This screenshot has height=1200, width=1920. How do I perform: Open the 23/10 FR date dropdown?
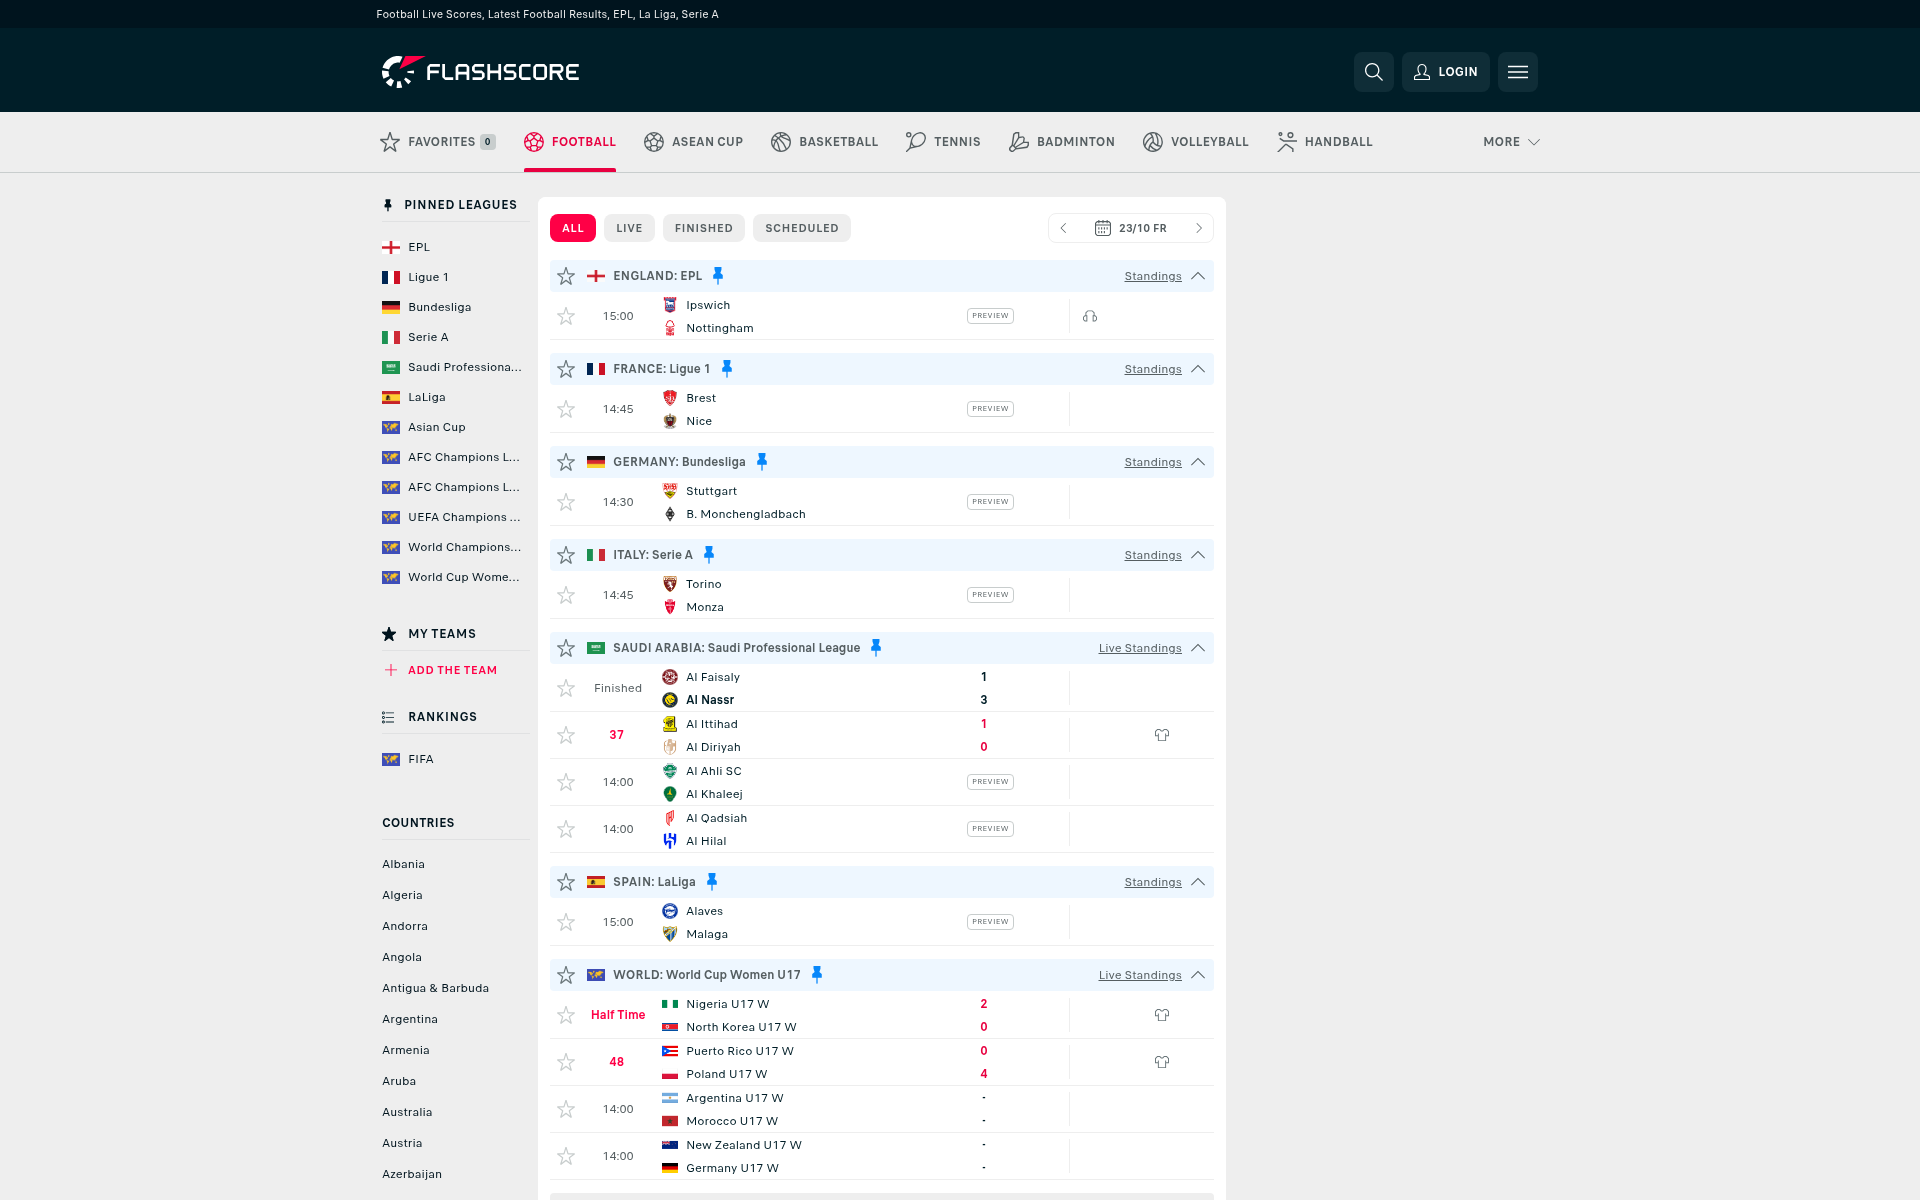[1131, 228]
